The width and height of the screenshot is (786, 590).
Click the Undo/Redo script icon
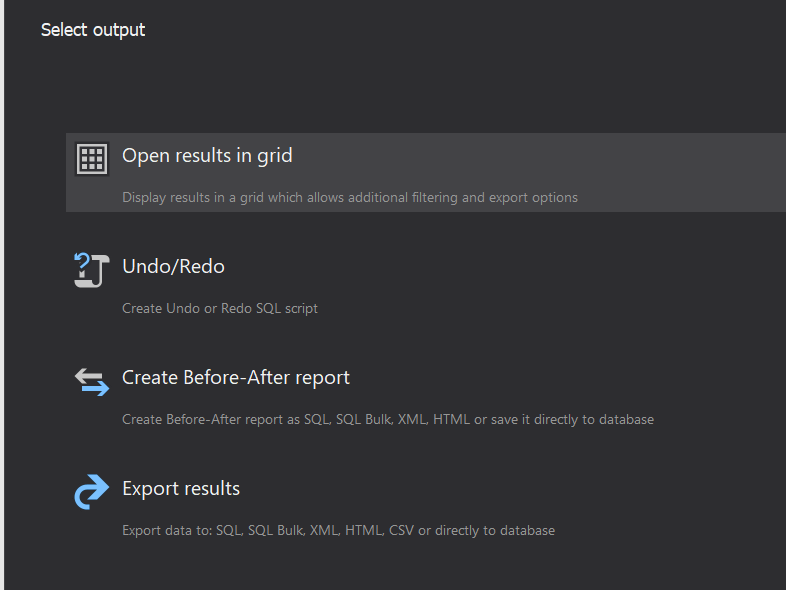[92, 270]
